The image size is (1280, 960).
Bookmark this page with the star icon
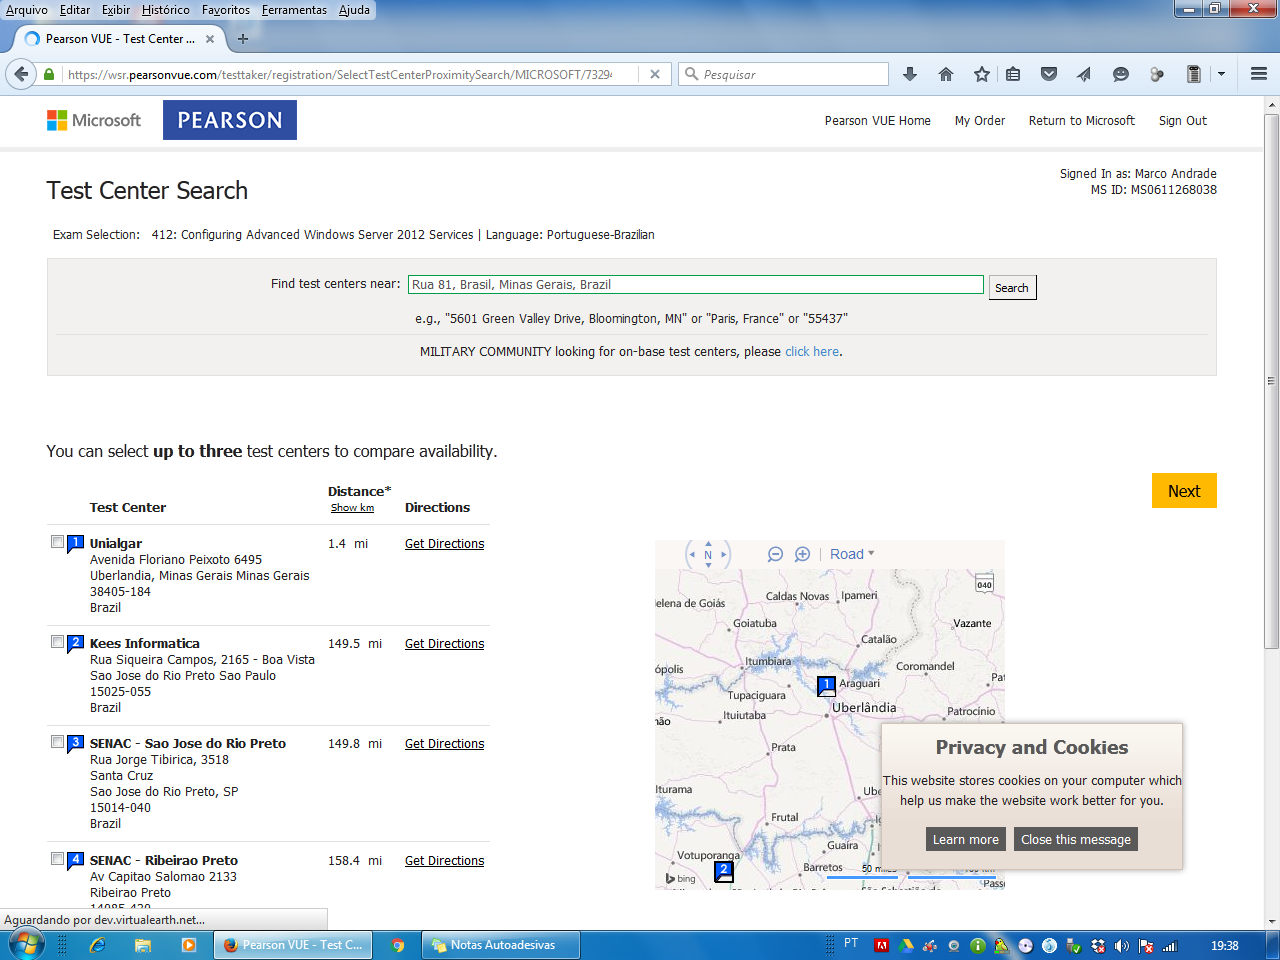[x=982, y=74]
